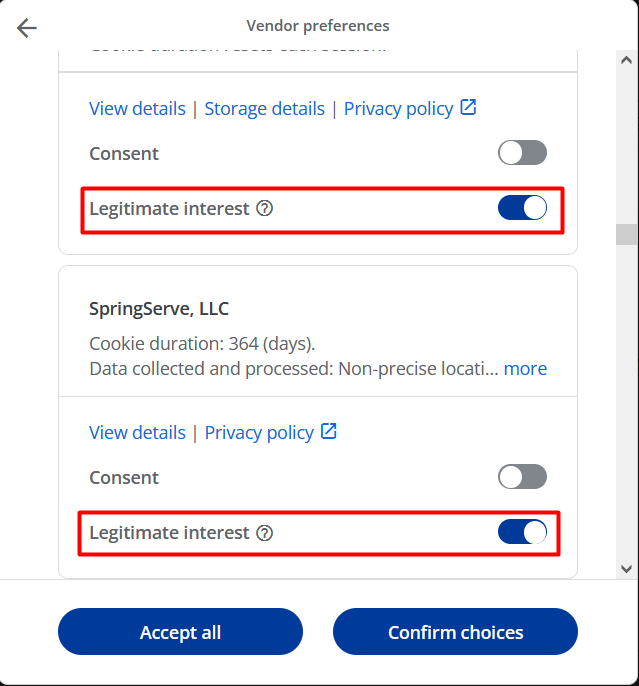Image resolution: width=639 pixels, height=686 pixels.
Task: Enable the upper vendor Consent toggle
Action: pyautogui.click(x=522, y=153)
